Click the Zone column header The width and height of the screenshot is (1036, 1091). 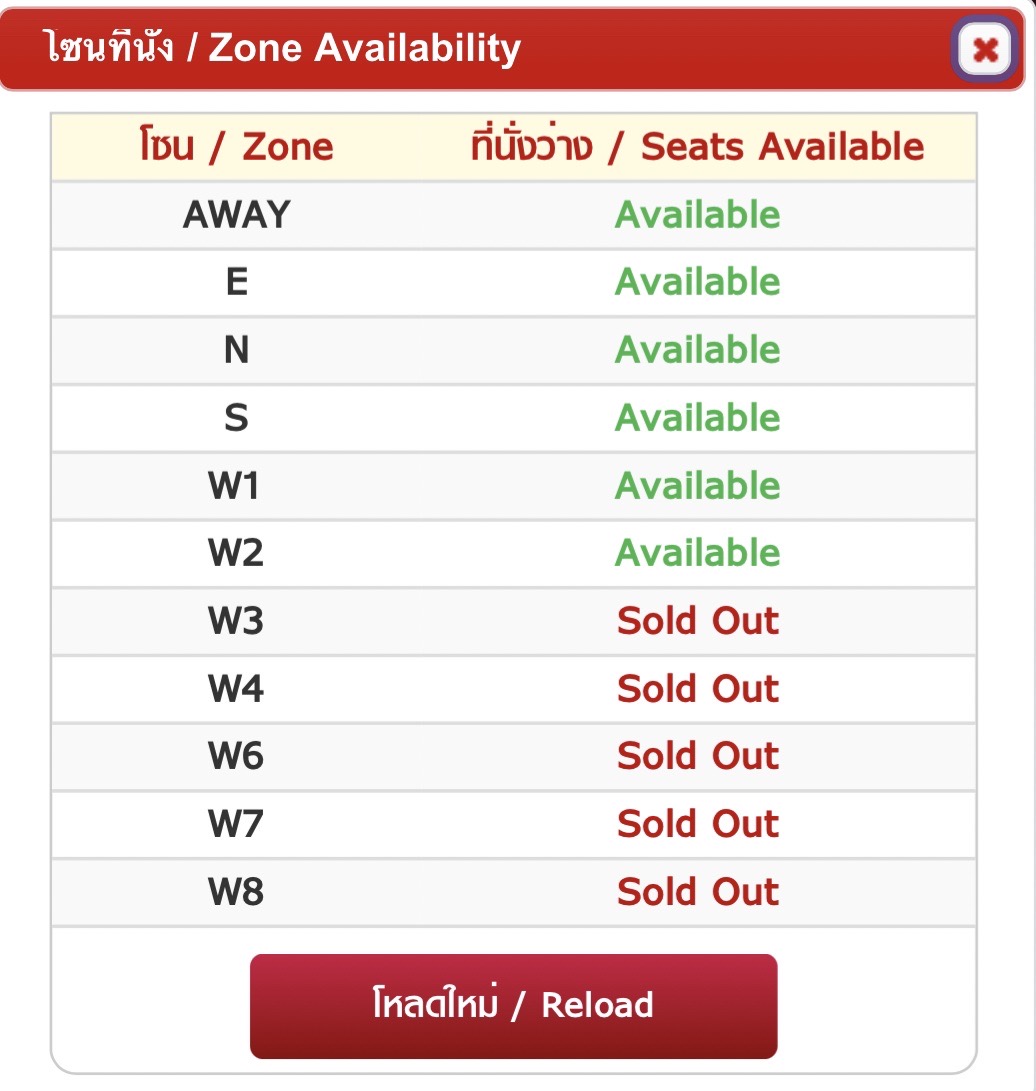click(236, 147)
